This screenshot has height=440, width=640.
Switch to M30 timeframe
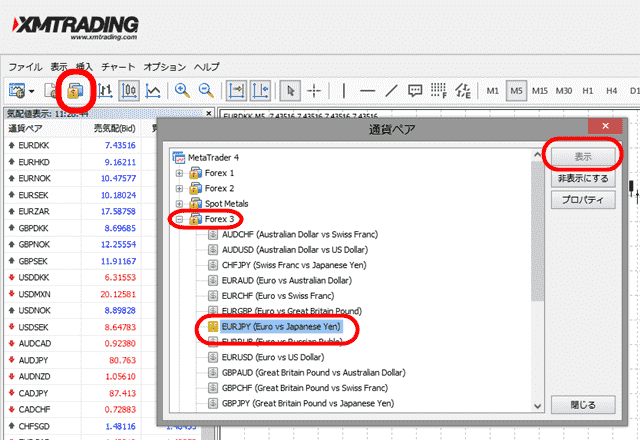coord(564,91)
